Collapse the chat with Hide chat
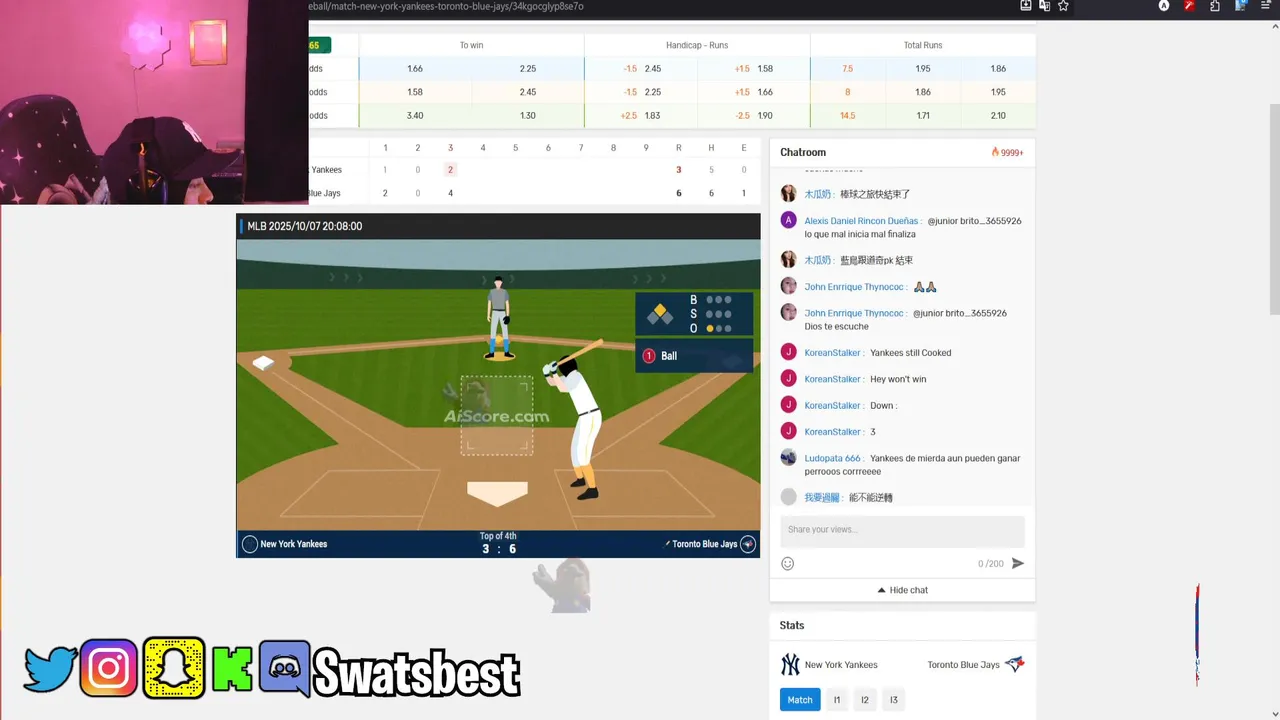Screen dimensions: 1280x720 902,590
